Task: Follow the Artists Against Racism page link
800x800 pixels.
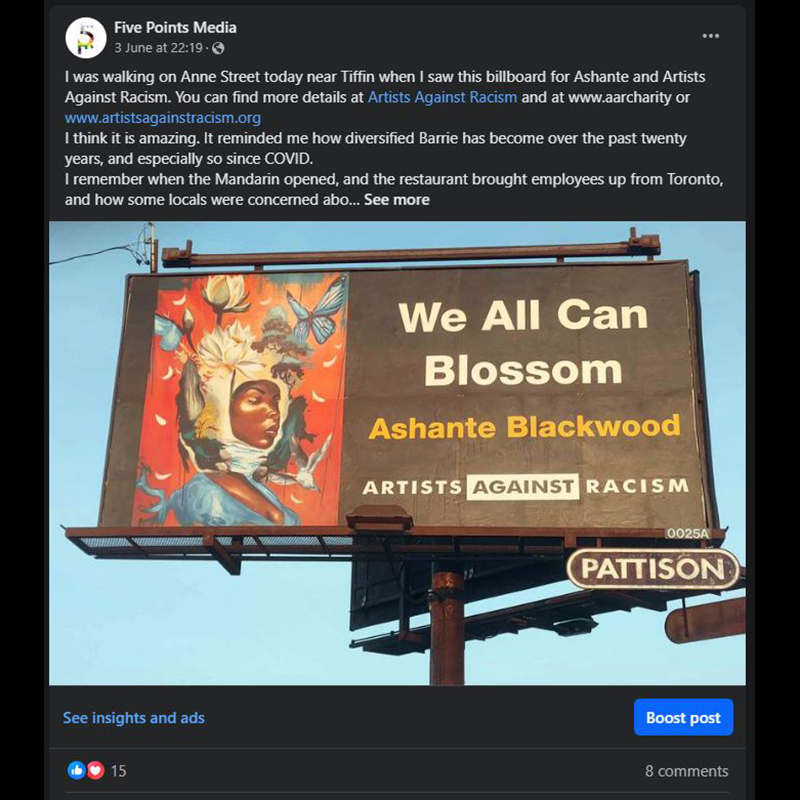Action: coord(442,97)
